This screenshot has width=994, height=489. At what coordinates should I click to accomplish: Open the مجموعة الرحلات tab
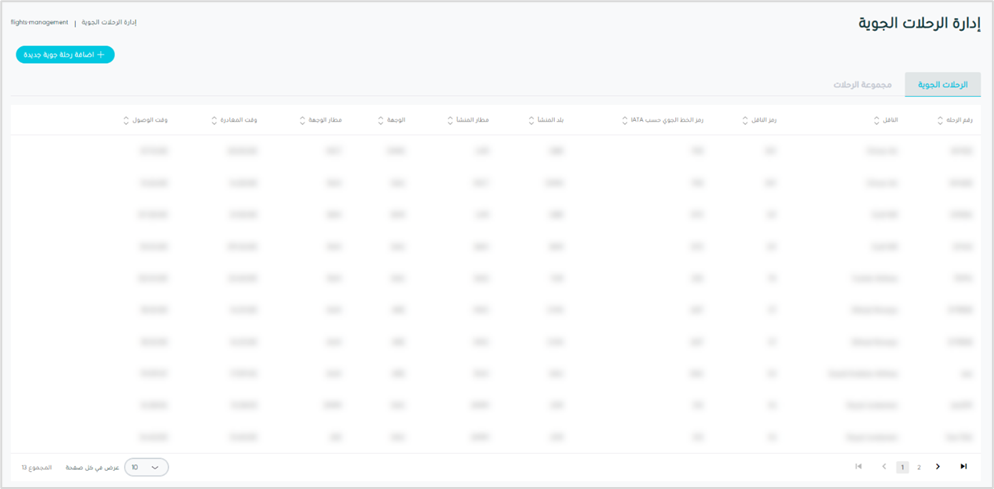pos(862,85)
